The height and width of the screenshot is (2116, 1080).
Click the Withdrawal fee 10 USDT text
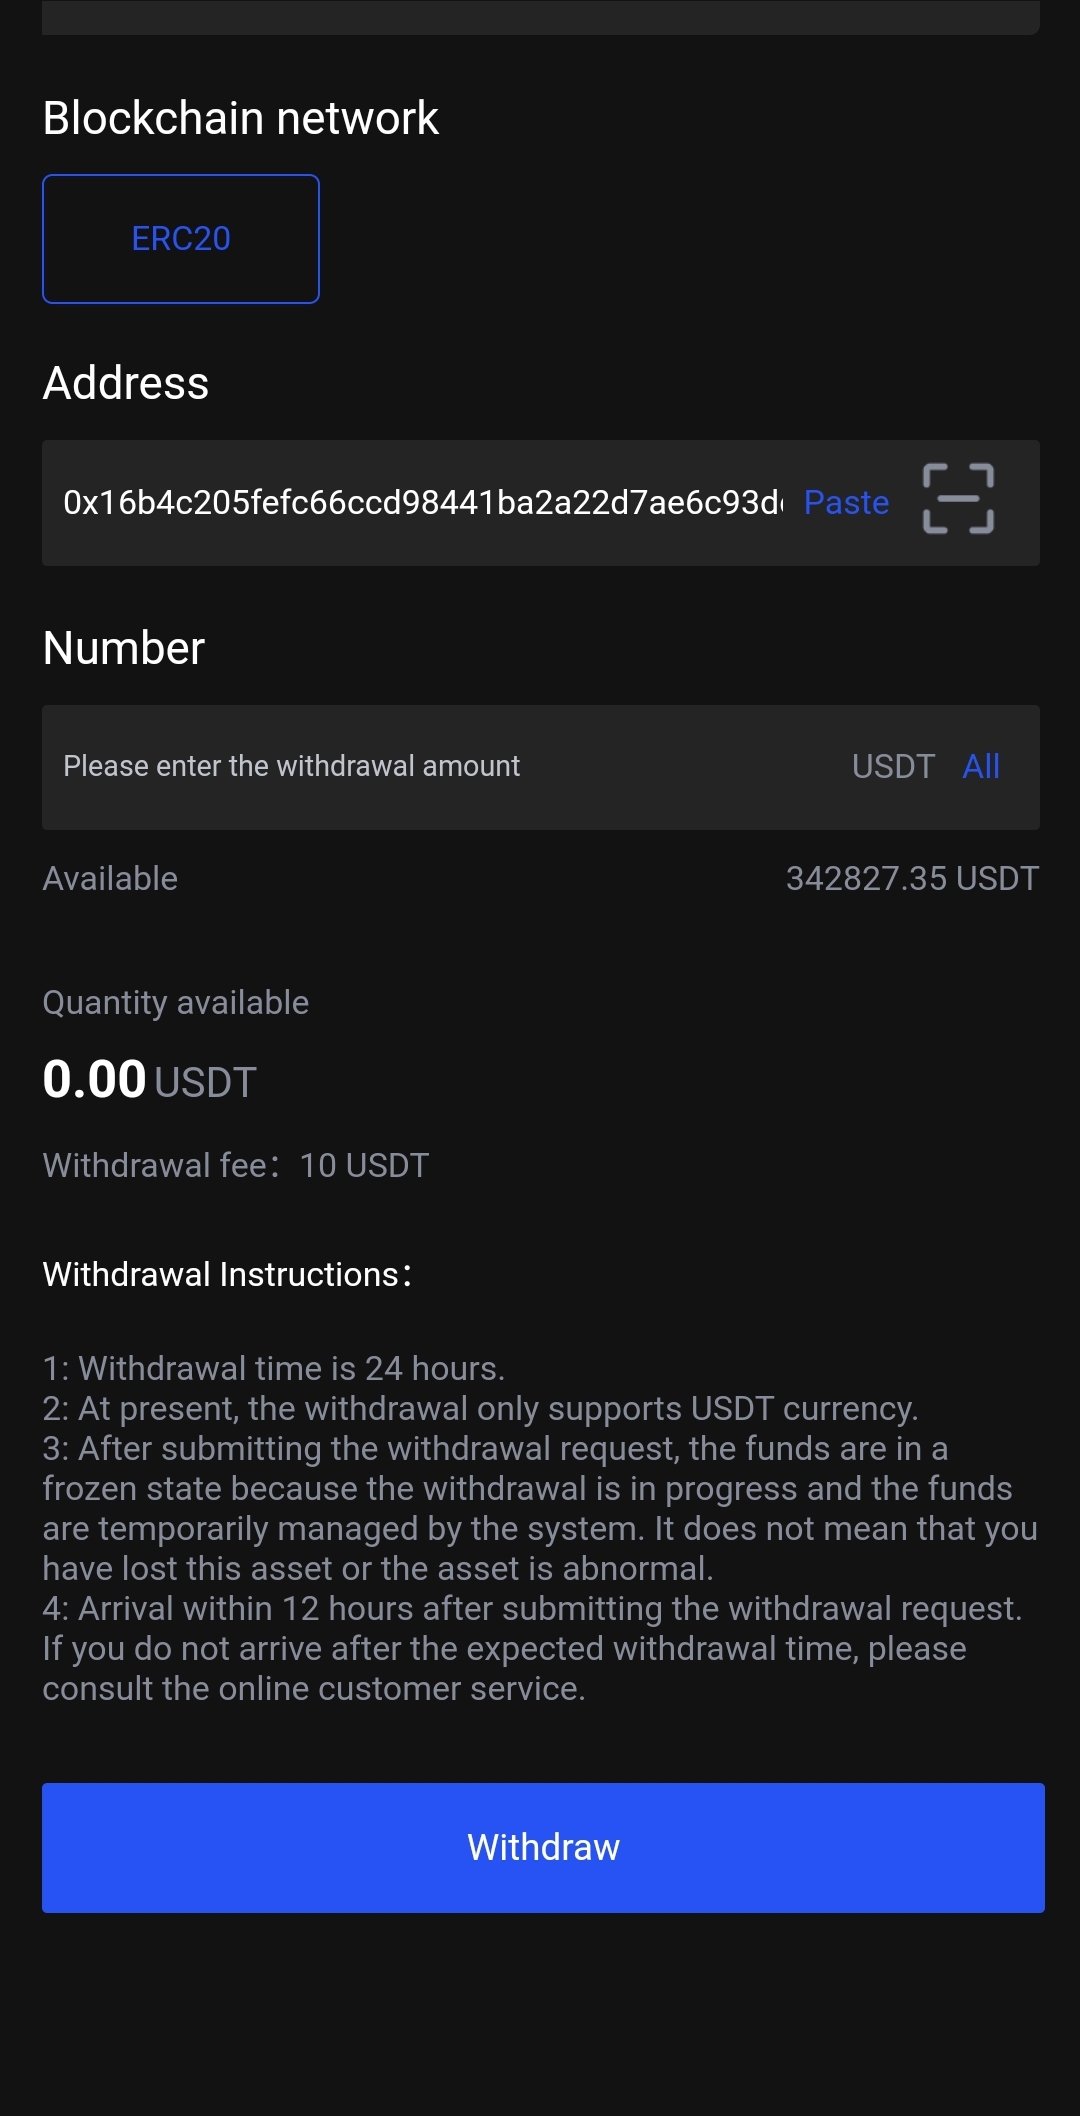[x=236, y=1166]
